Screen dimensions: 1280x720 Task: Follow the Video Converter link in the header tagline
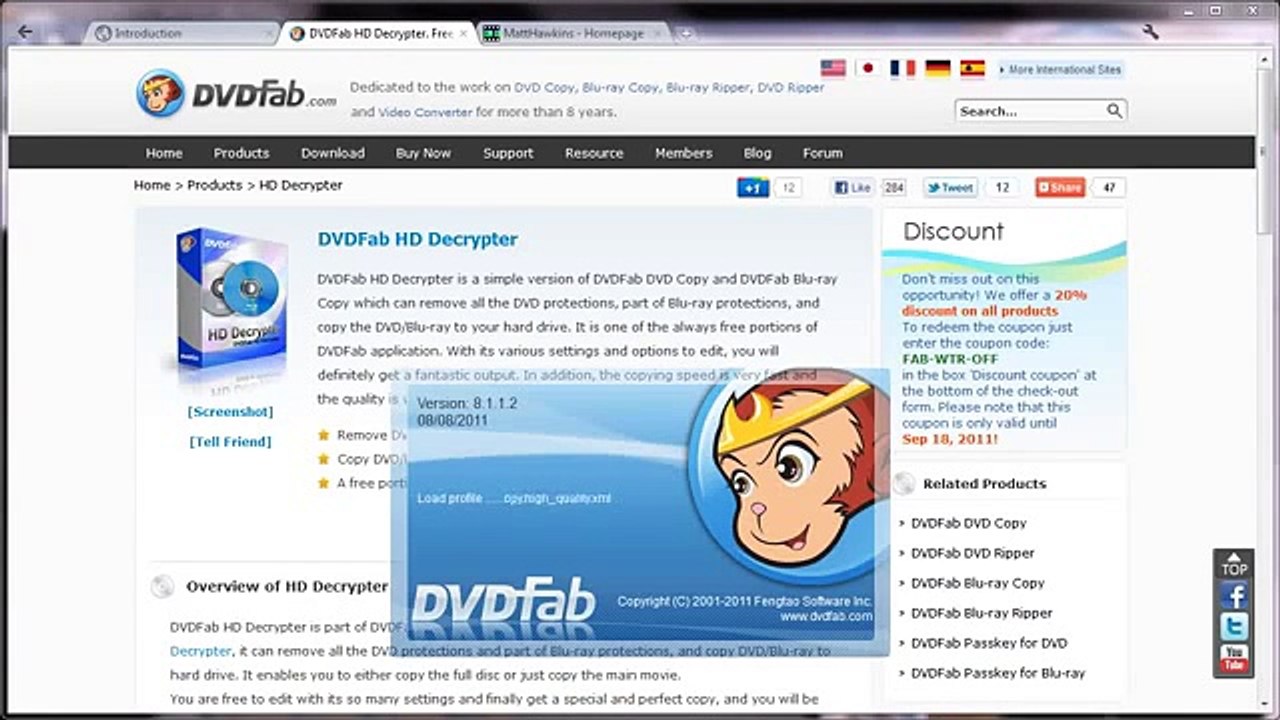[x=425, y=112]
